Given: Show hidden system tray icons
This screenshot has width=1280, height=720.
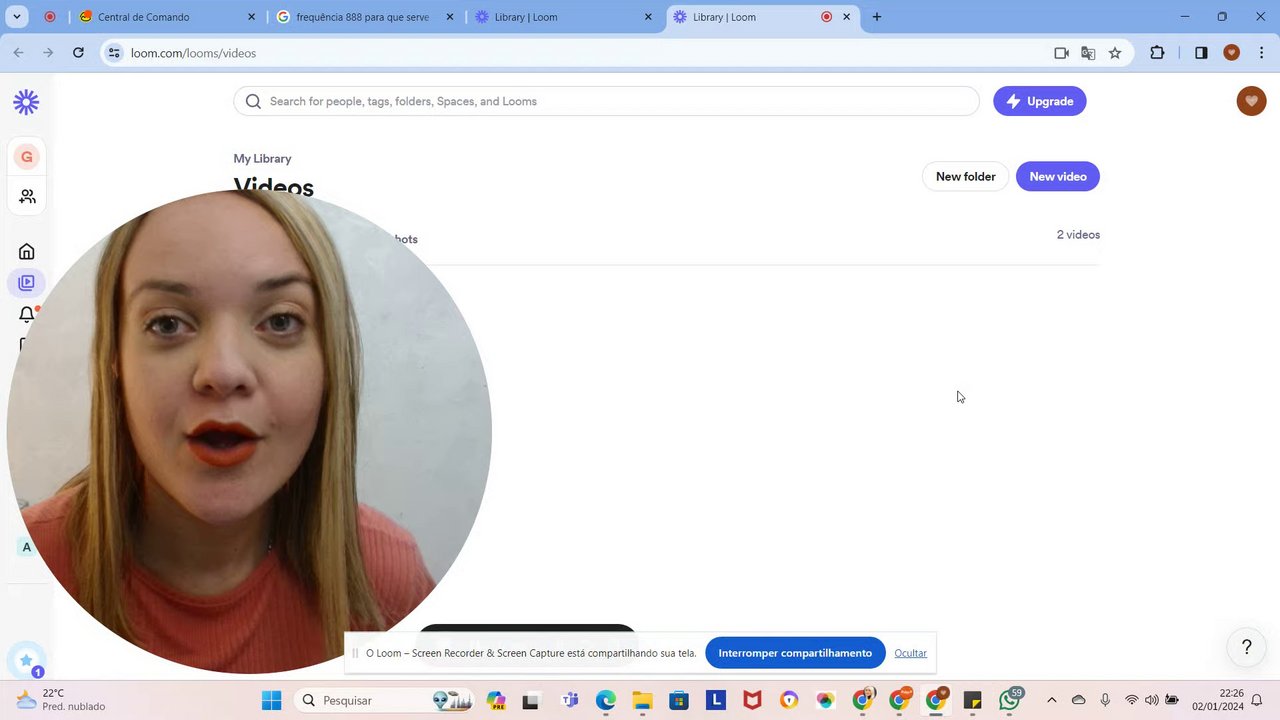Looking at the screenshot, I should point(1051,700).
